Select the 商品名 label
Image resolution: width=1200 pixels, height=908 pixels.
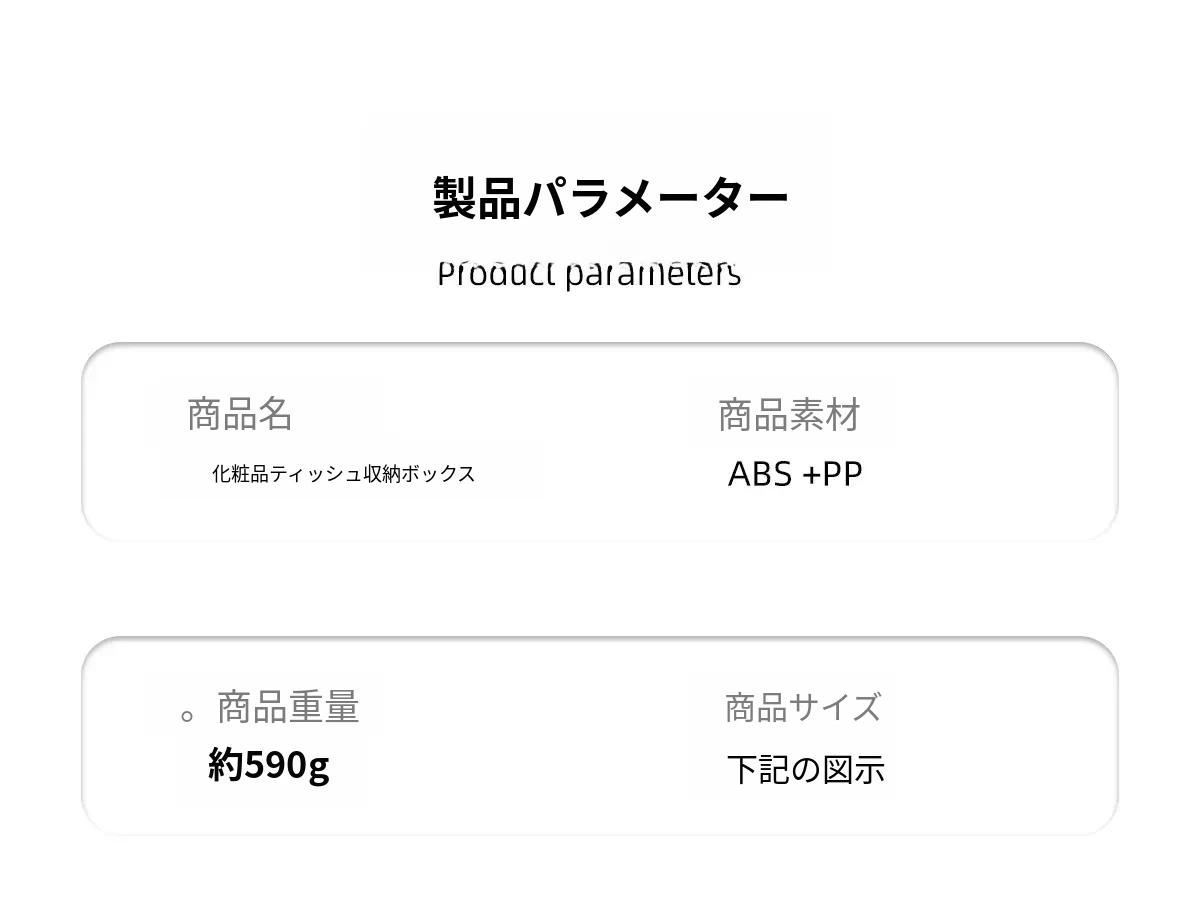pyautogui.click(x=240, y=414)
